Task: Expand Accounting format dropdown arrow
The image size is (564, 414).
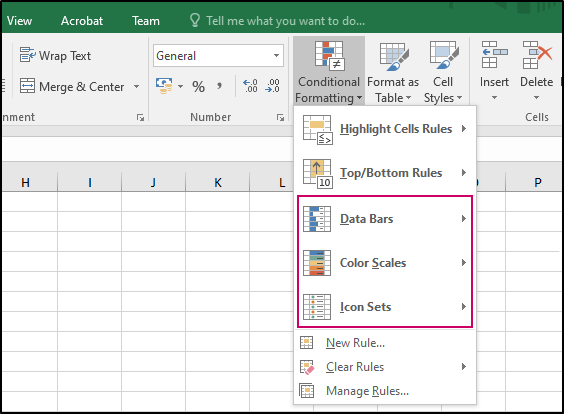Action: [x=181, y=86]
